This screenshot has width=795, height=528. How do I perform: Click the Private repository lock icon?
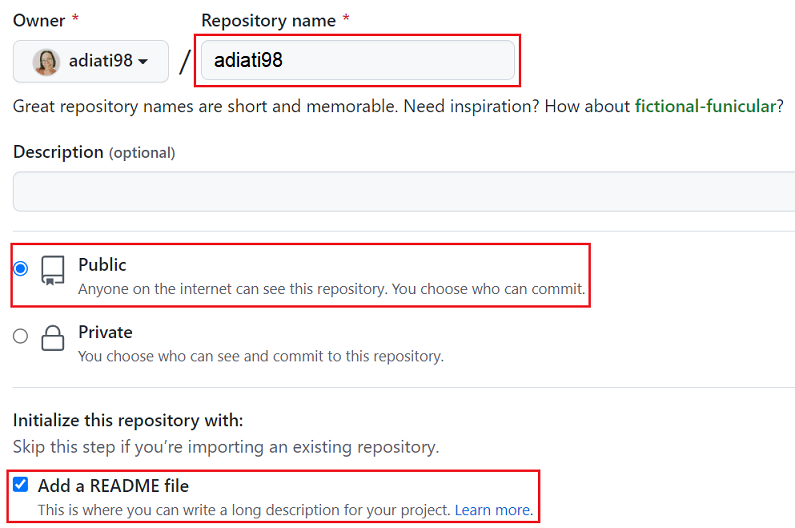[53, 338]
